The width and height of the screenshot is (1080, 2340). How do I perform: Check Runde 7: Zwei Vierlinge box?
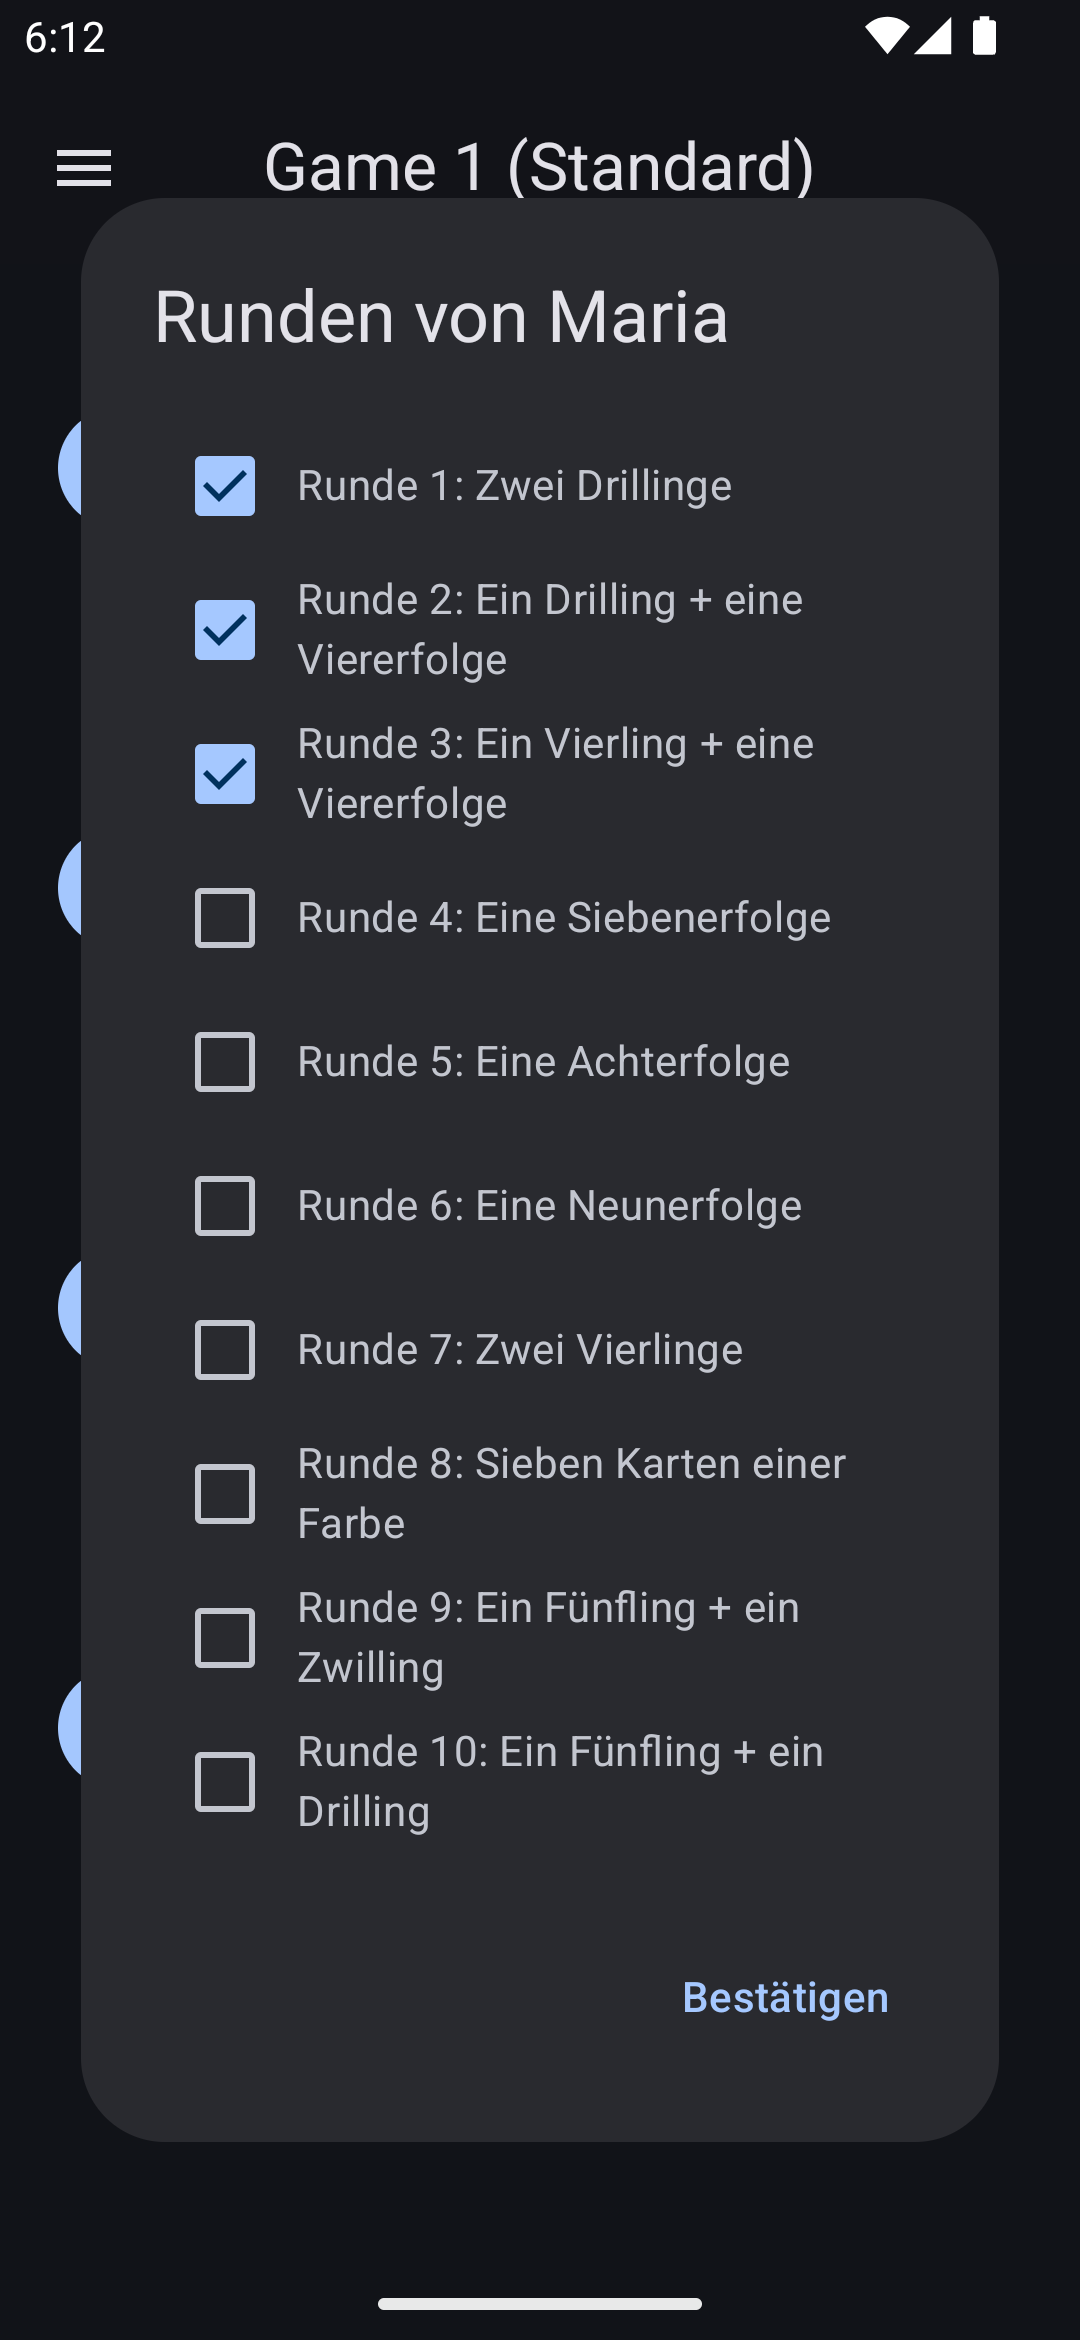[225, 1350]
